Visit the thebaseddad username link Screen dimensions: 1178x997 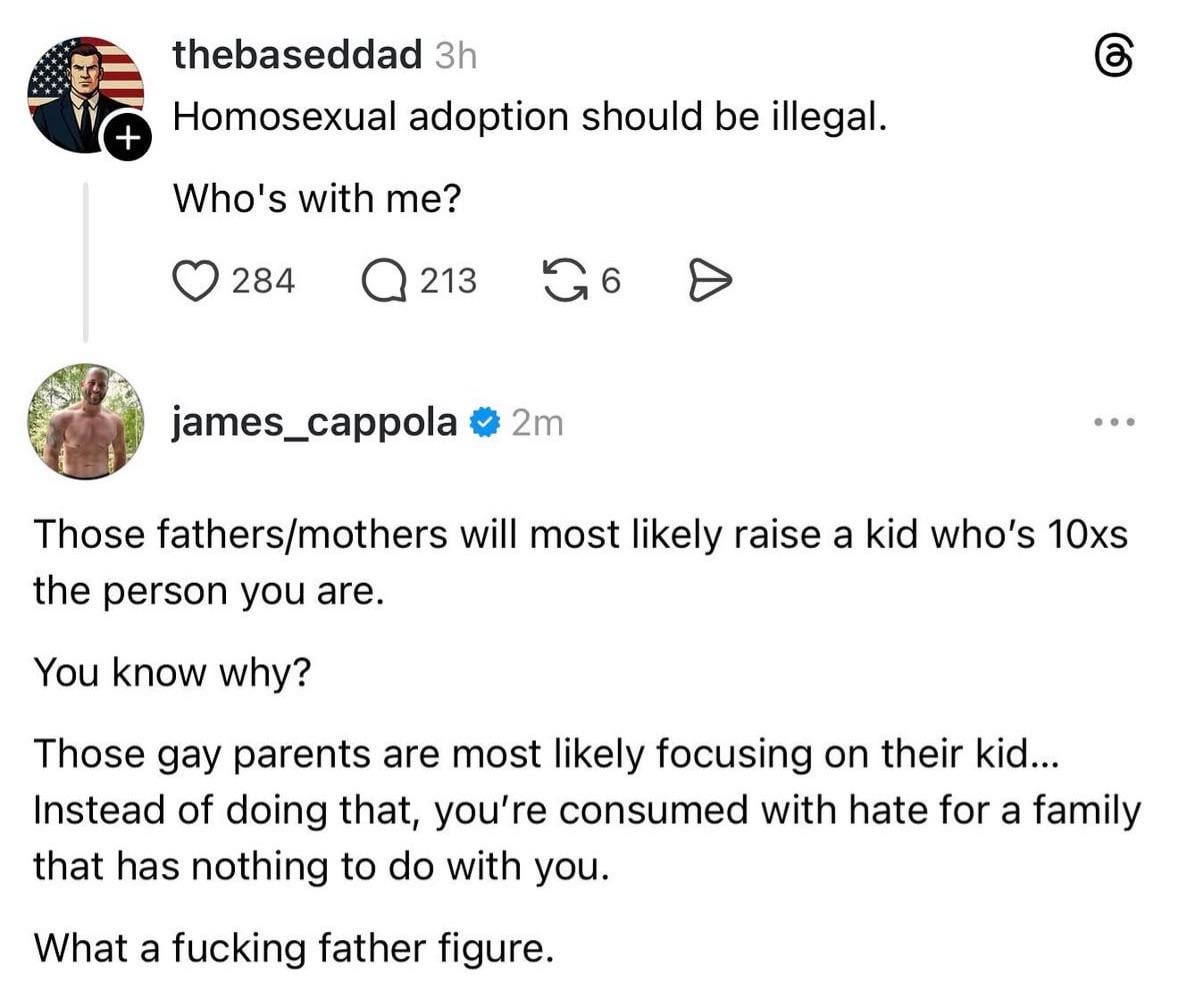pos(297,55)
